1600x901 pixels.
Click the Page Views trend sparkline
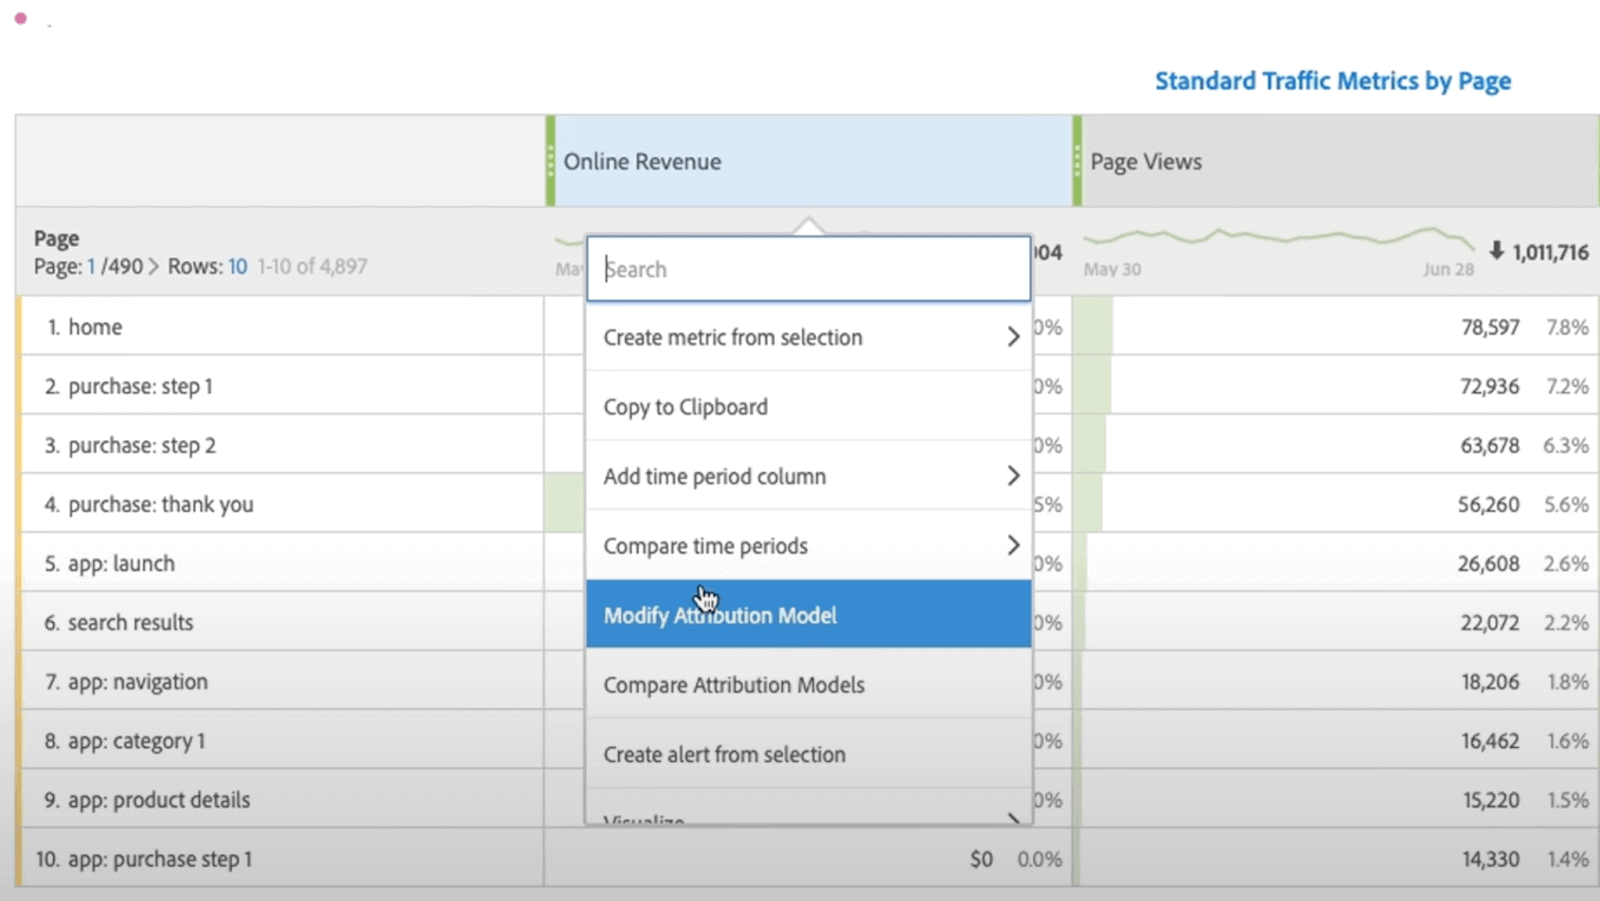tap(1280, 240)
